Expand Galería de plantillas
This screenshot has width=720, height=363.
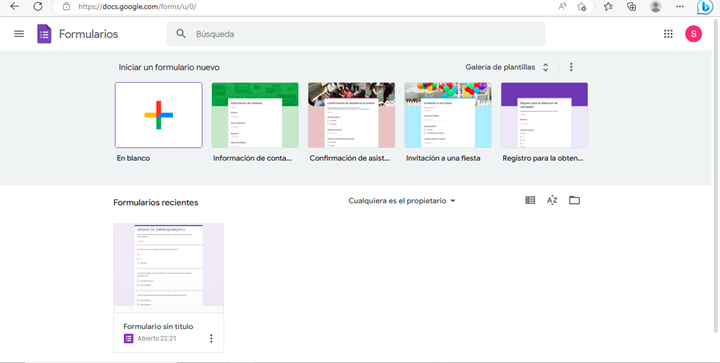coord(507,67)
